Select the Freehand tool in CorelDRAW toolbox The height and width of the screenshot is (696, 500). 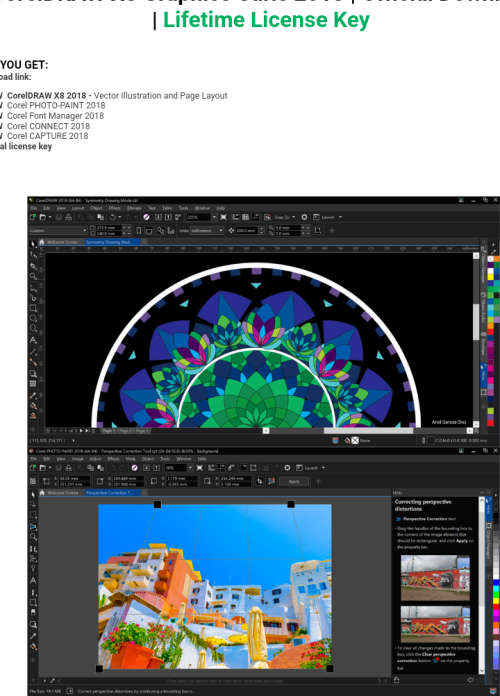click(x=33, y=288)
